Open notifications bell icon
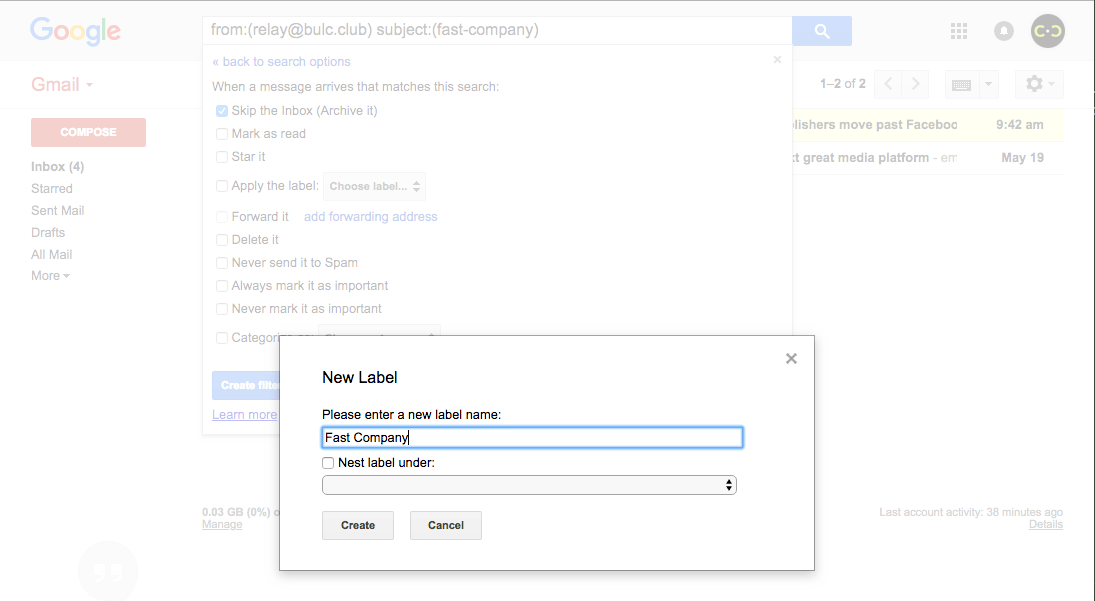Screen dimensions: 1095x601 1004,31
